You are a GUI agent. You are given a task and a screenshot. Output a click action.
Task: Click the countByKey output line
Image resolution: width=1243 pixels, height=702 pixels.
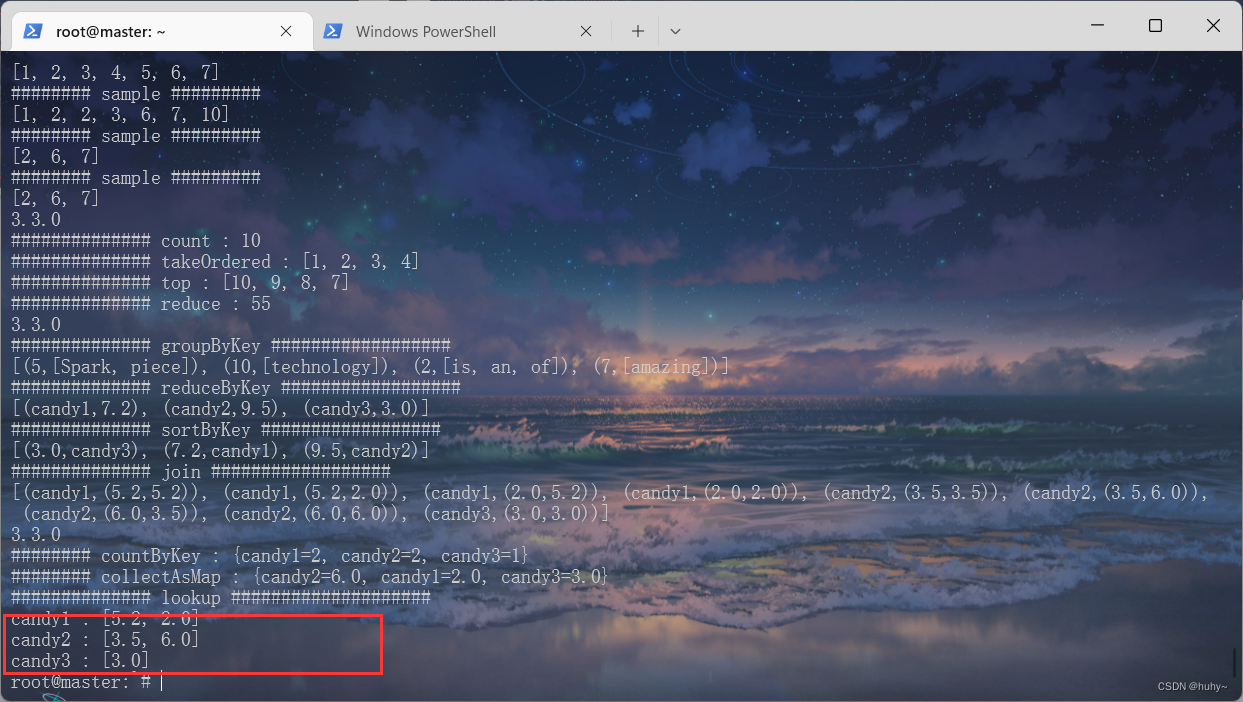click(270, 556)
